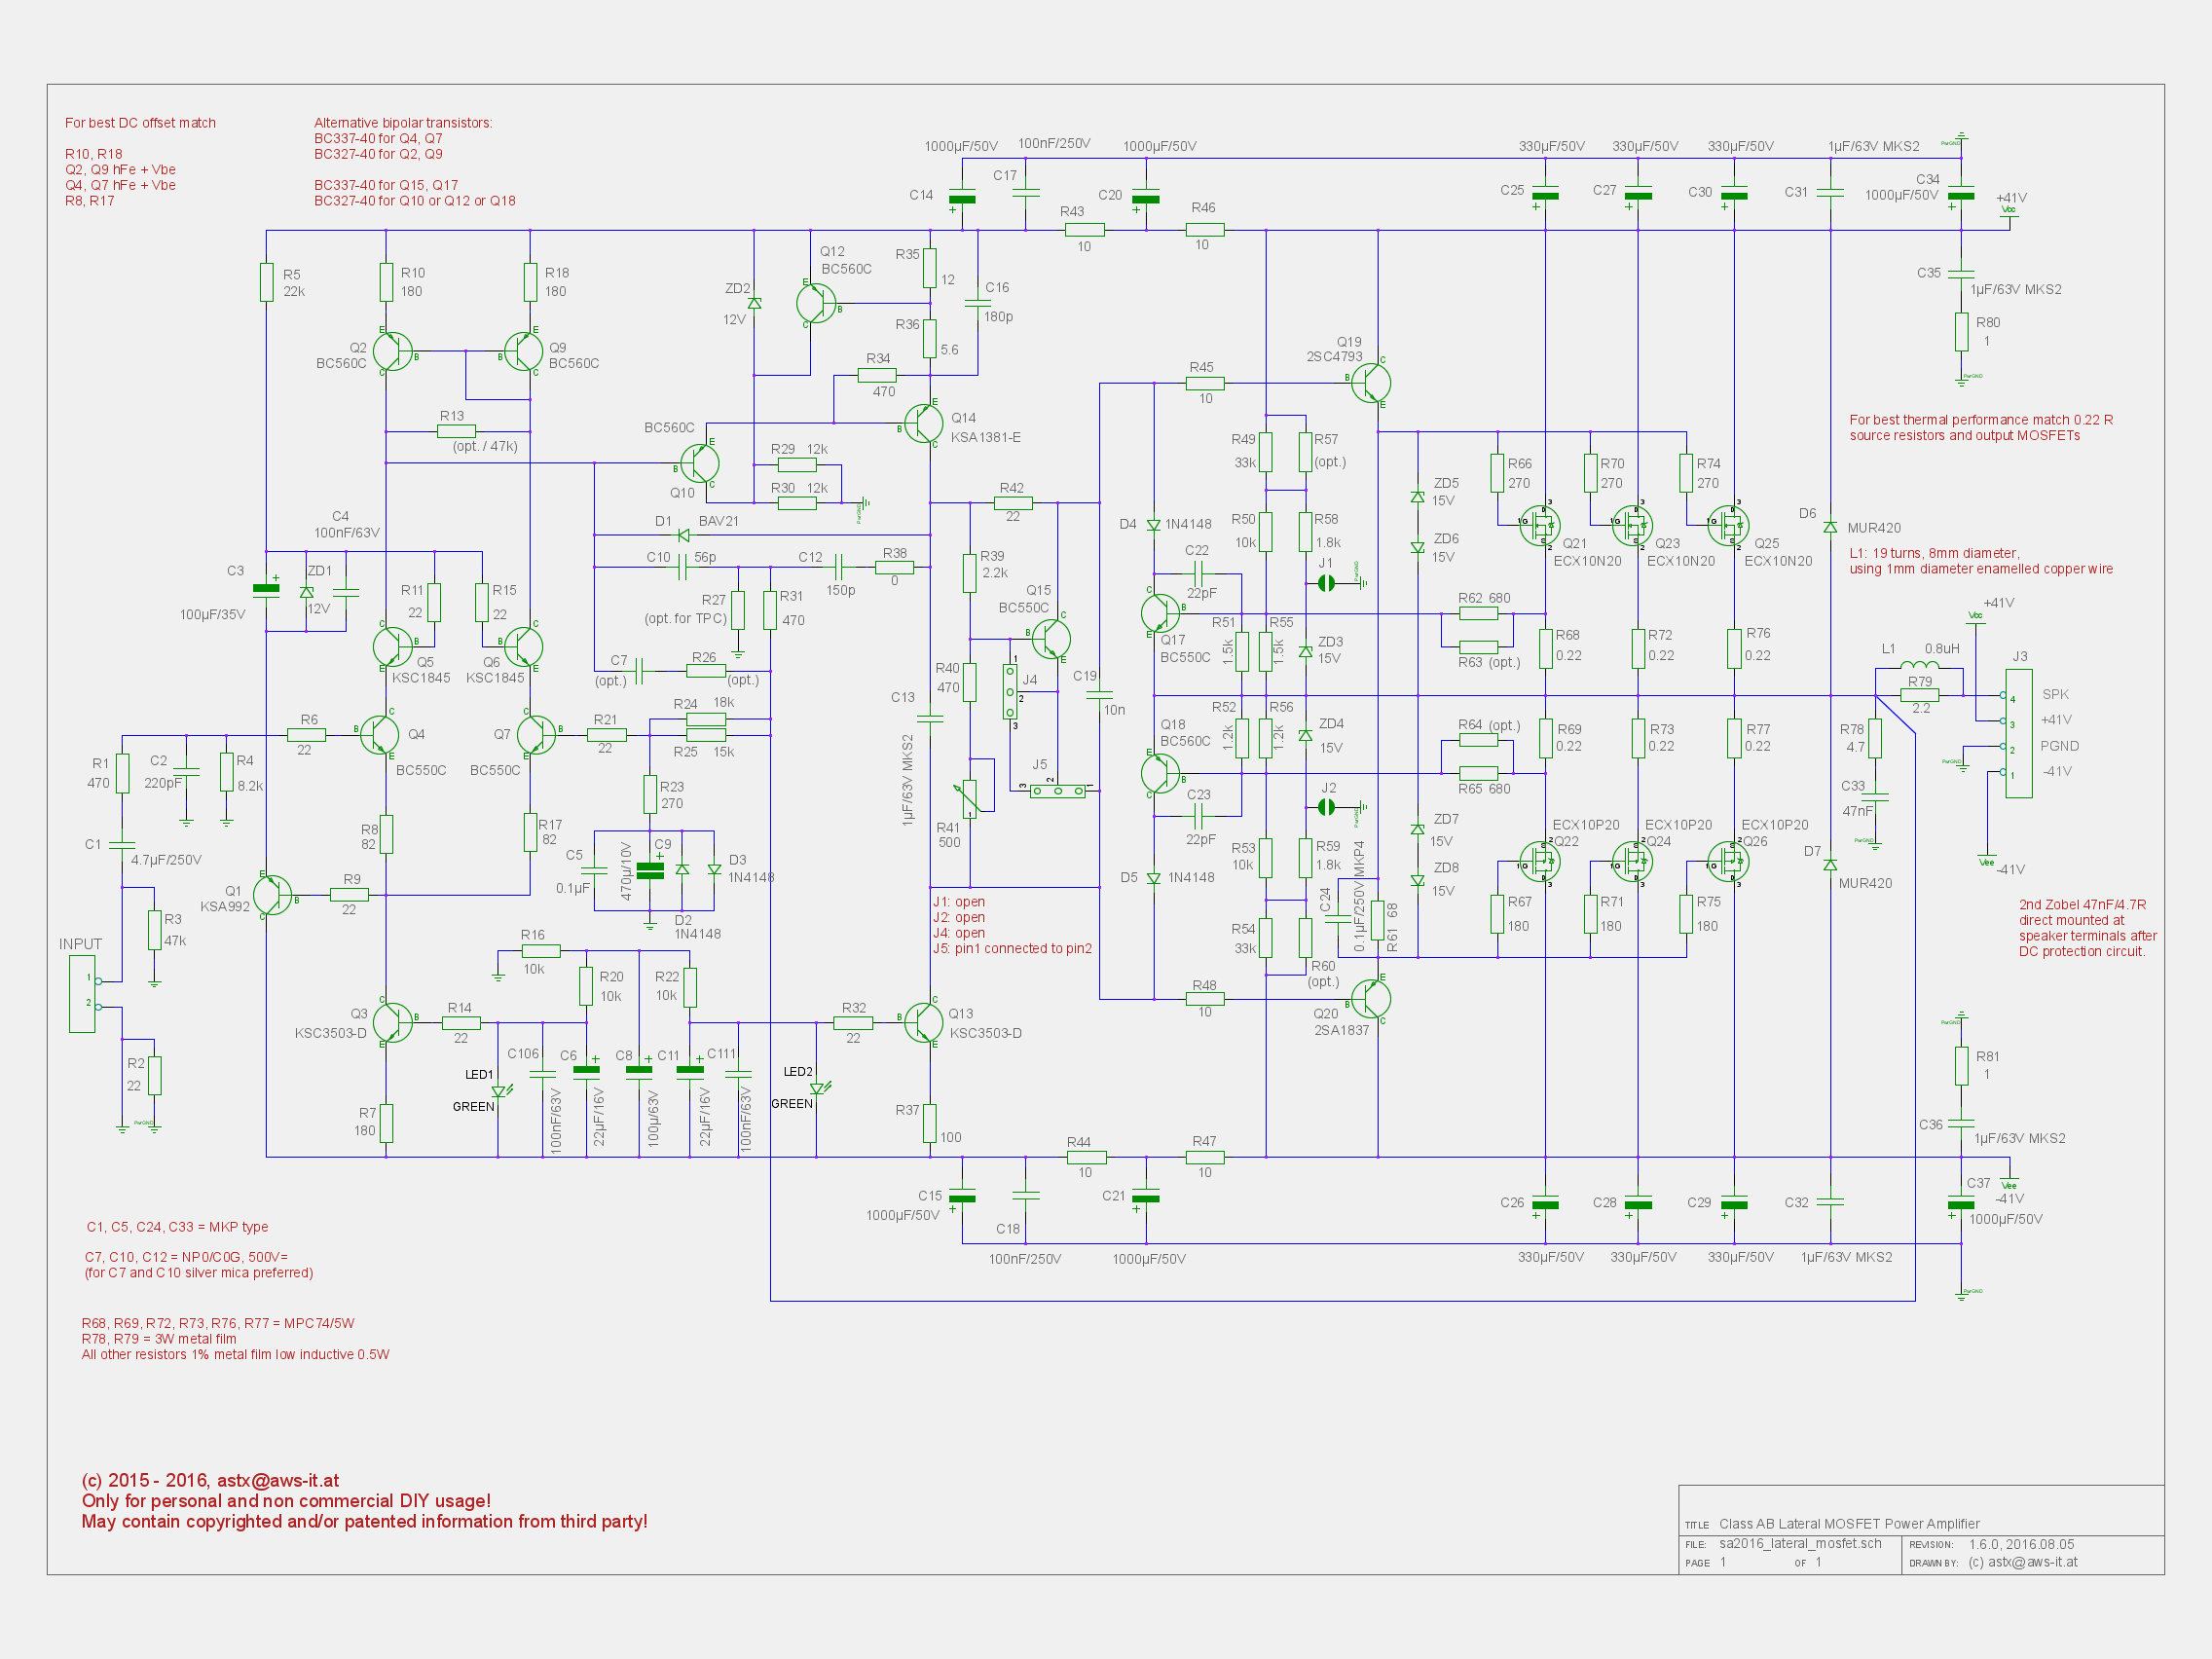Select the J1 solder jumper symbol
This screenshot has width=2212, height=1659.
coord(1326,583)
